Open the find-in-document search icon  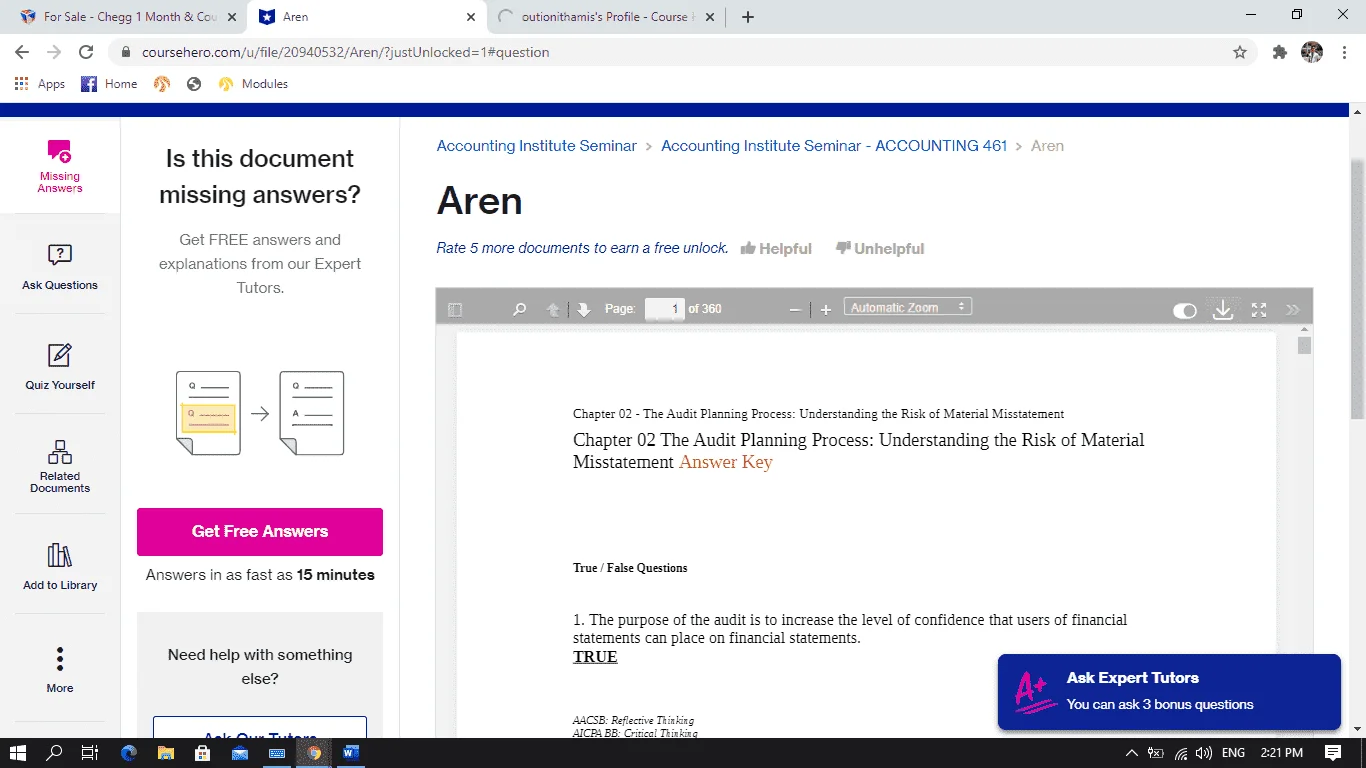click(519, 310)
